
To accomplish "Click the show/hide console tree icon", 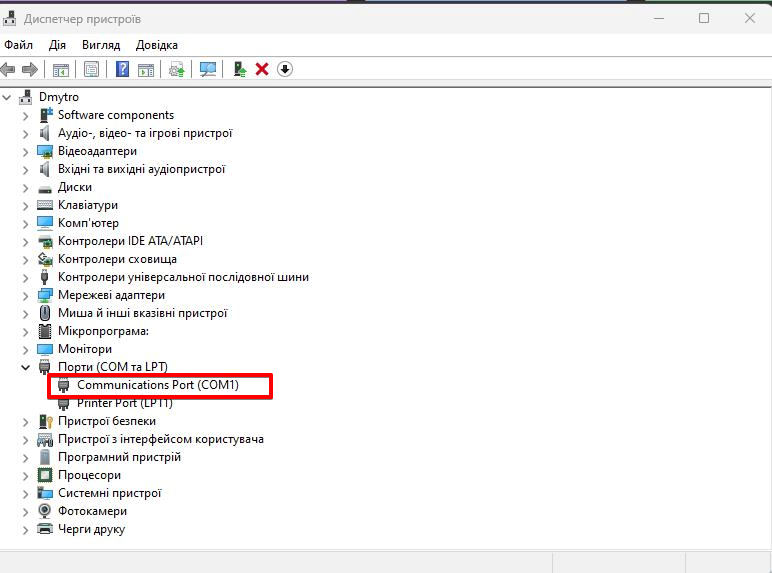I will [x=61, y=69].
